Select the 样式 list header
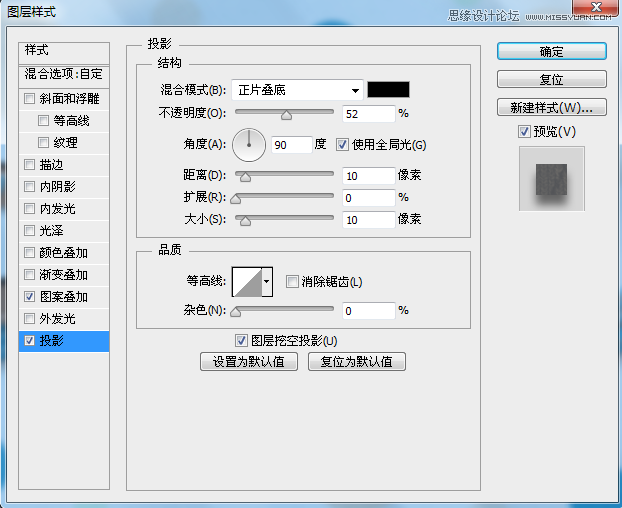 click(64, 53)
